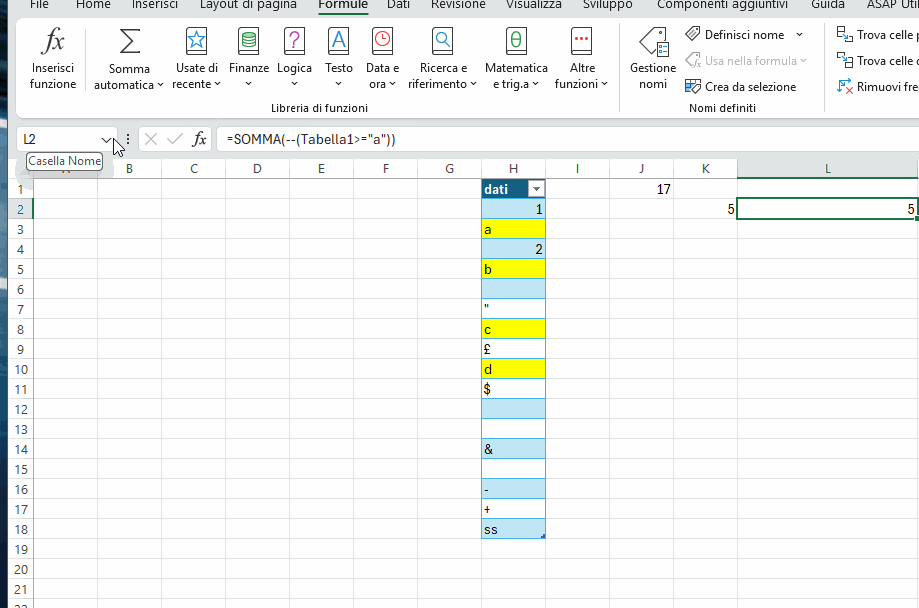Open Usate di recente functions

[x=196, y=59]
